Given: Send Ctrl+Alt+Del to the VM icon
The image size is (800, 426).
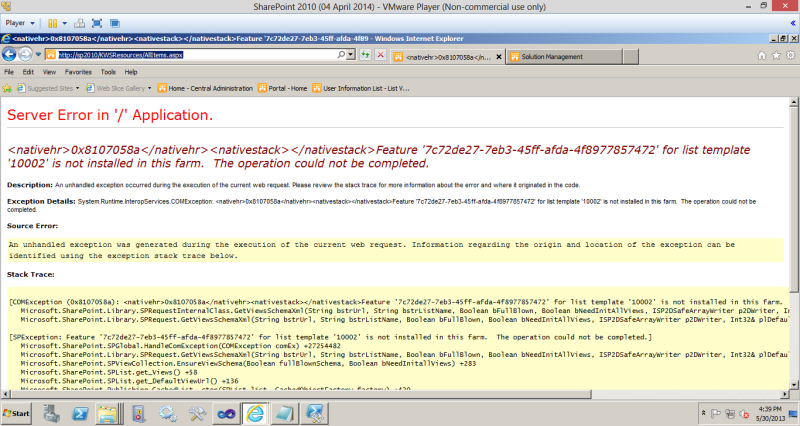Looking at the screenshot, I should 80,23.
